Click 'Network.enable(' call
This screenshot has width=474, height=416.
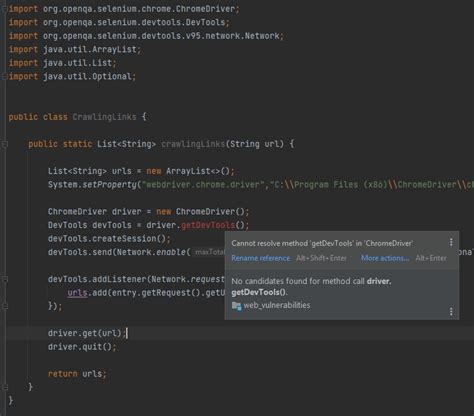click(x=153, y=252)
